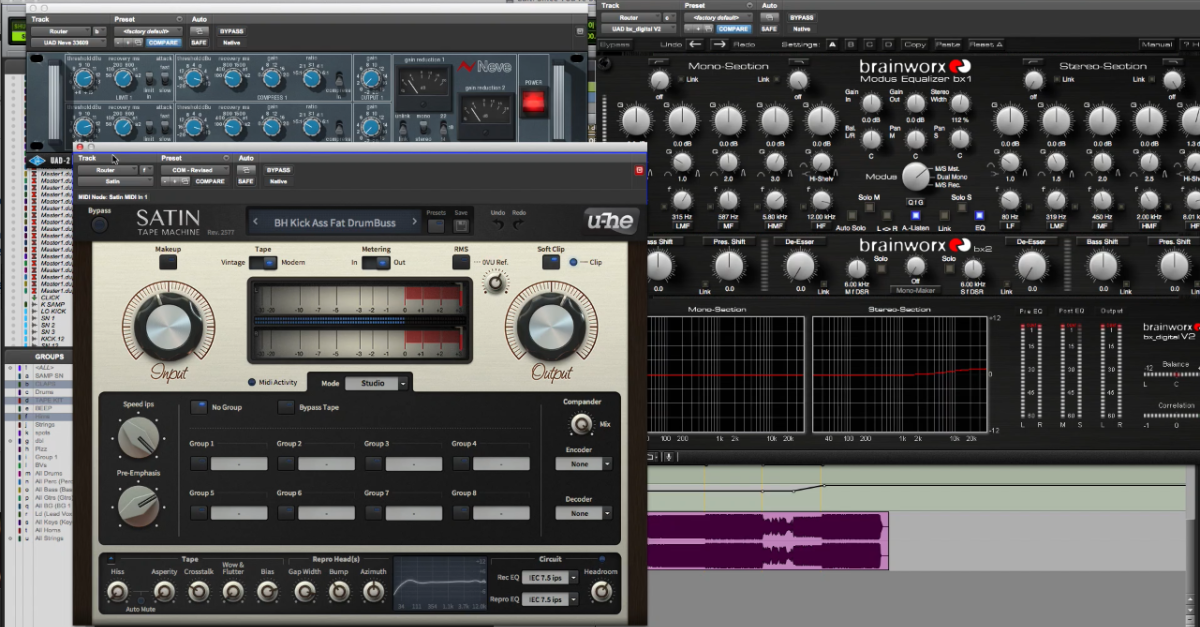
Task: Open Satin's Presets browser icon
Action: point(437,224)
